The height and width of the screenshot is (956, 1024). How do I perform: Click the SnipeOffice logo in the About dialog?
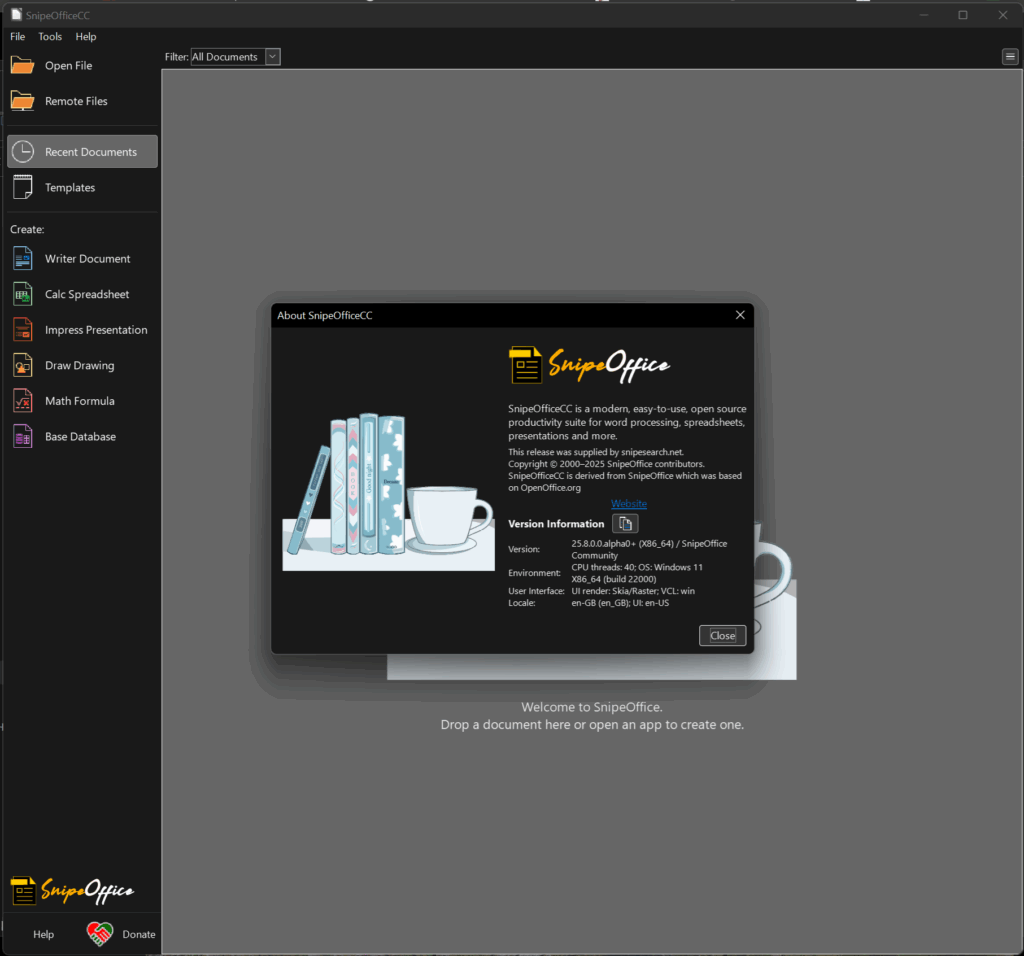(589, 364)
